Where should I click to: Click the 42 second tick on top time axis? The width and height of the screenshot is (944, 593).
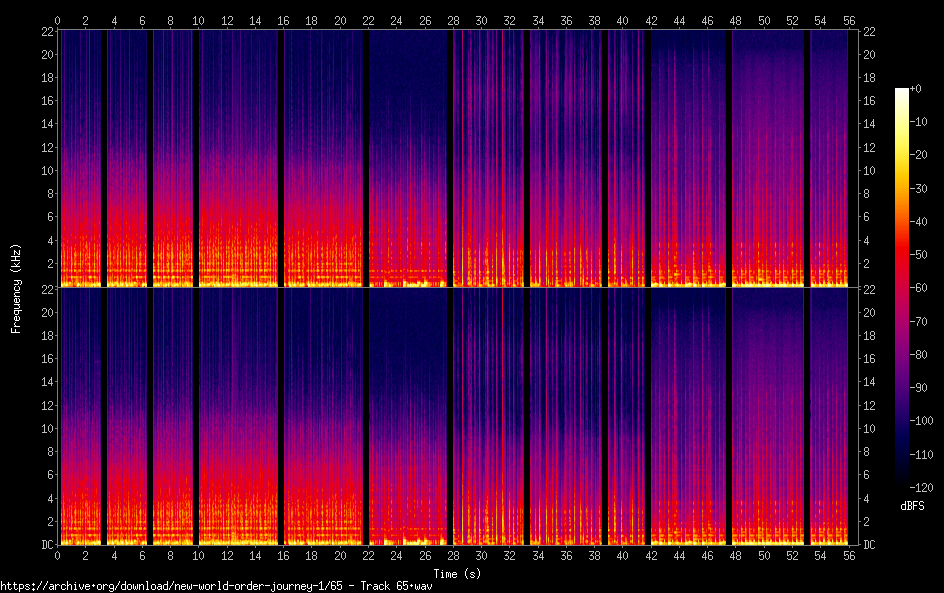click(652, 20)
